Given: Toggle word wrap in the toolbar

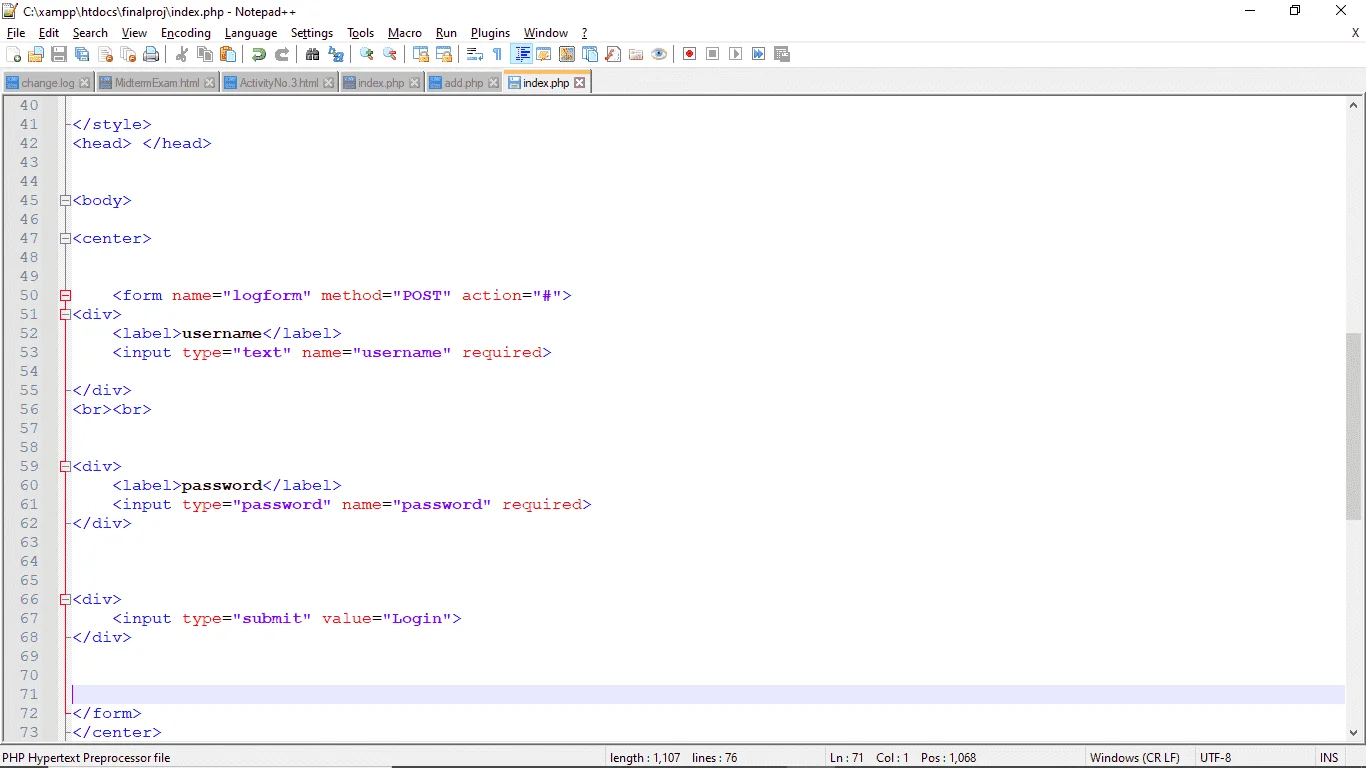Looking at the screenshot, I should click(474, 54).
